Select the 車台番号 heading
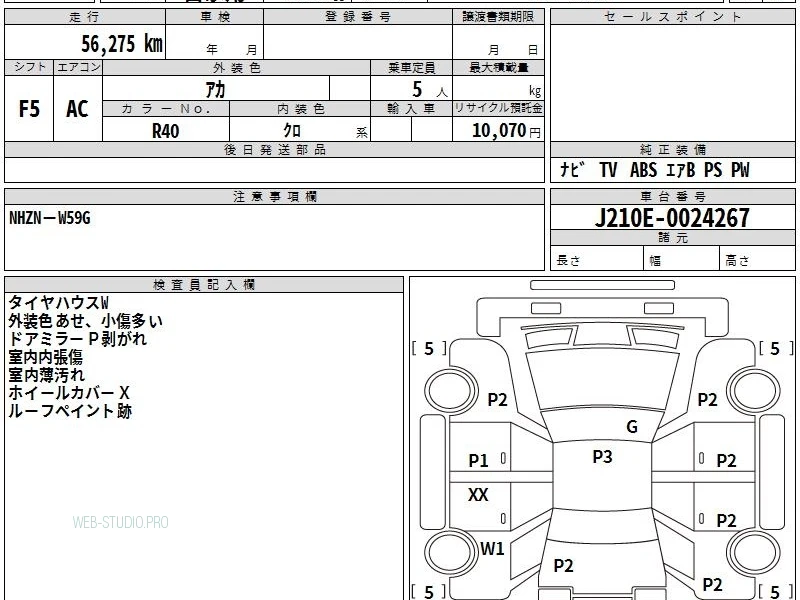The width and height of the screenshot is (800, 600). [672, 196]
